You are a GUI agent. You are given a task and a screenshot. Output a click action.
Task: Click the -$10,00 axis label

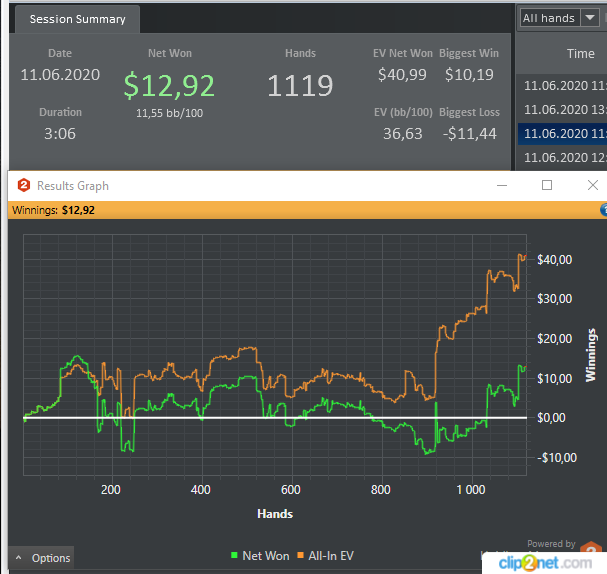point(557,457)
